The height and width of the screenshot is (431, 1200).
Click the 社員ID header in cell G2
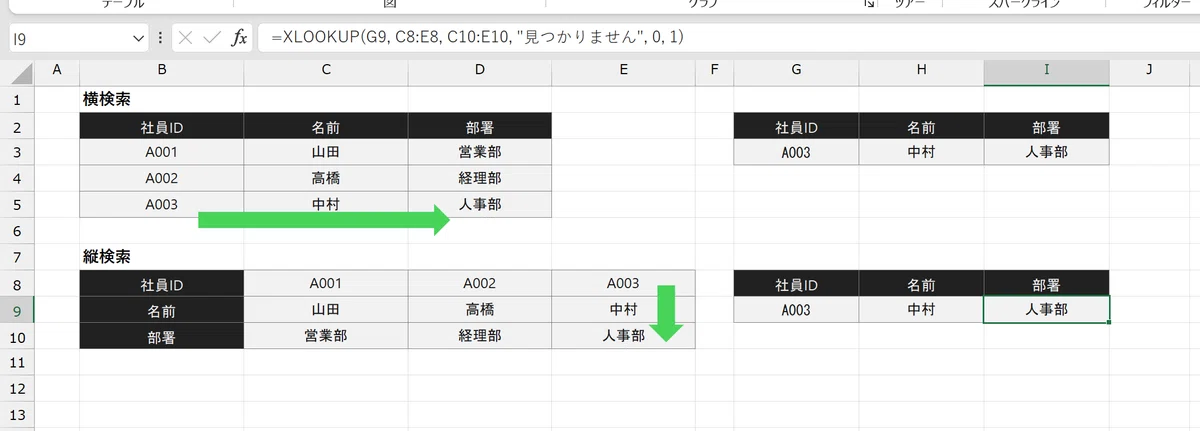[796, 126]
